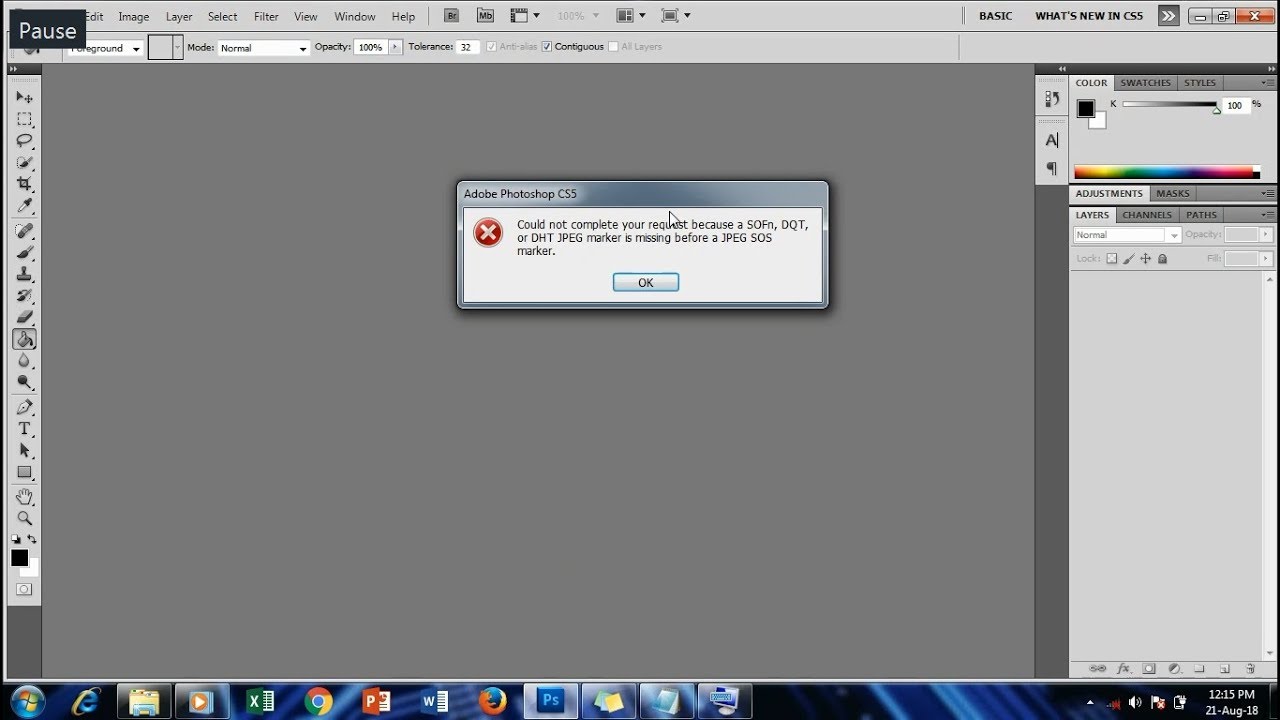Toggle Quick Mask mode
The width and height of the screenshot is (1280, 720).
coord(24,589)
